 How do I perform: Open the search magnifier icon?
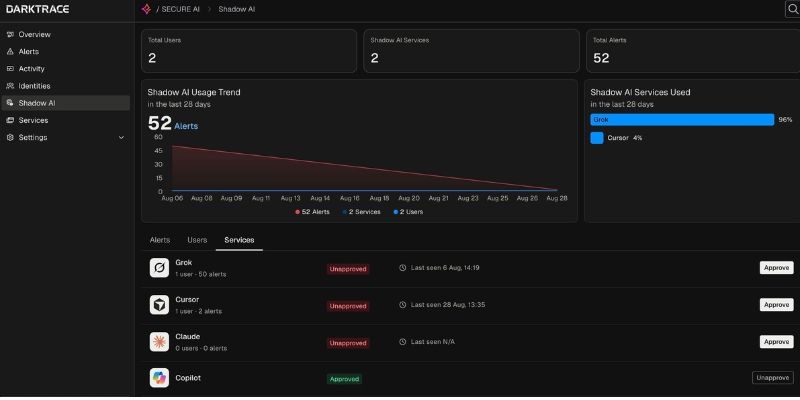point(793,9)
